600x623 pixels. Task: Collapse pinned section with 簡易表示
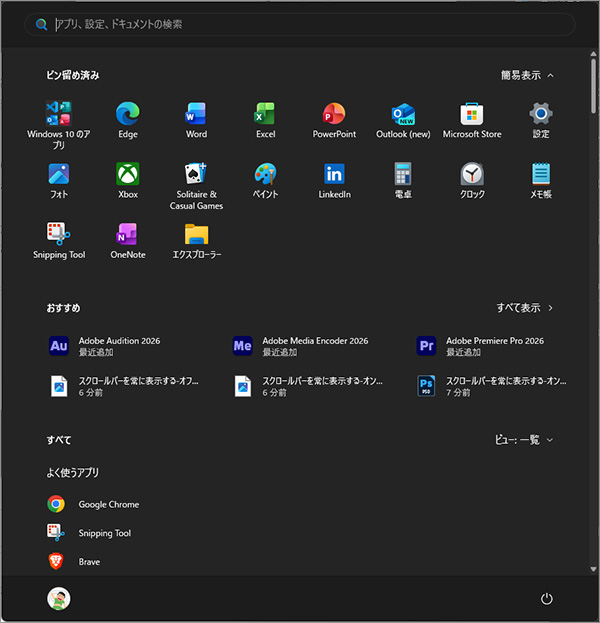coord(527,75)
